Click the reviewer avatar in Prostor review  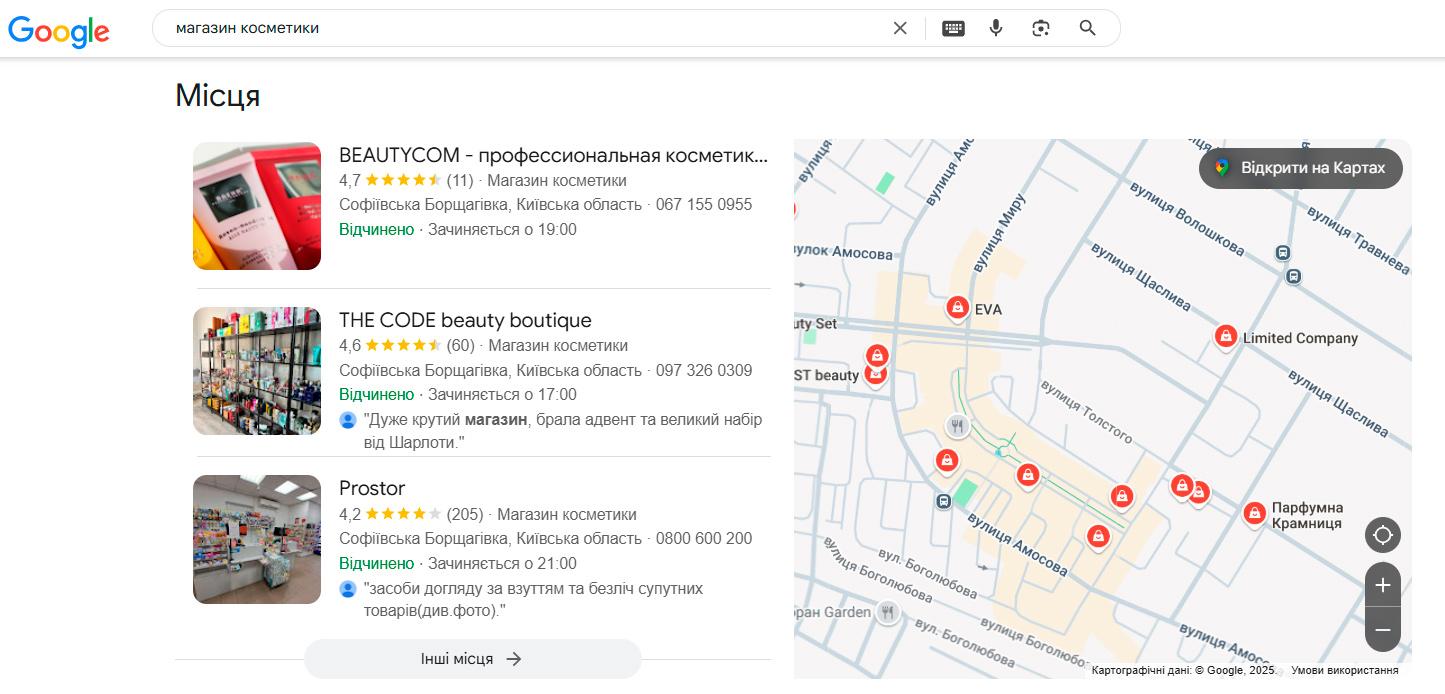click(348, 589)
